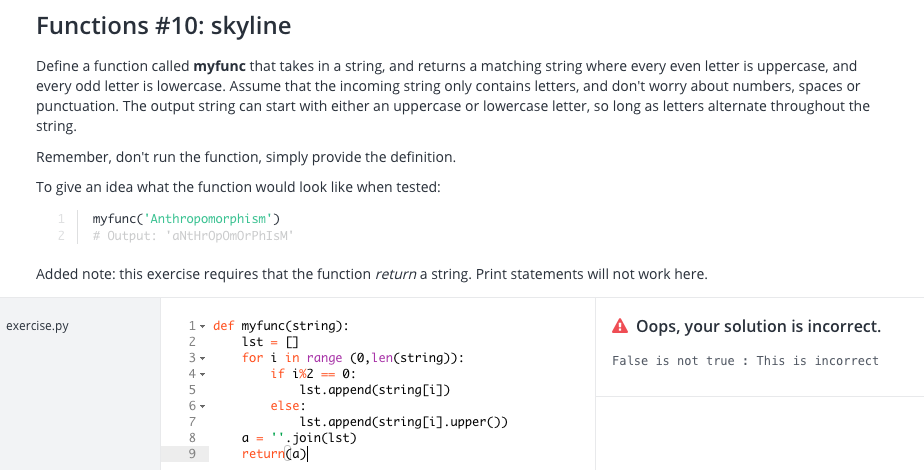Viewport: 924px width, 470px height.
Task: Collapse the if block fold arrow on line 4
Action: point(202,374)
